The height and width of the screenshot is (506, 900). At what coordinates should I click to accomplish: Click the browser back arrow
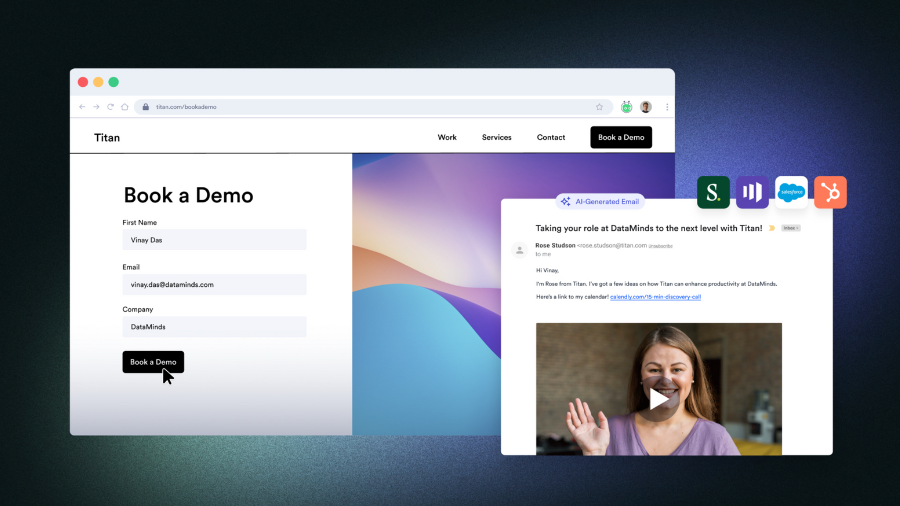(82, 107)
